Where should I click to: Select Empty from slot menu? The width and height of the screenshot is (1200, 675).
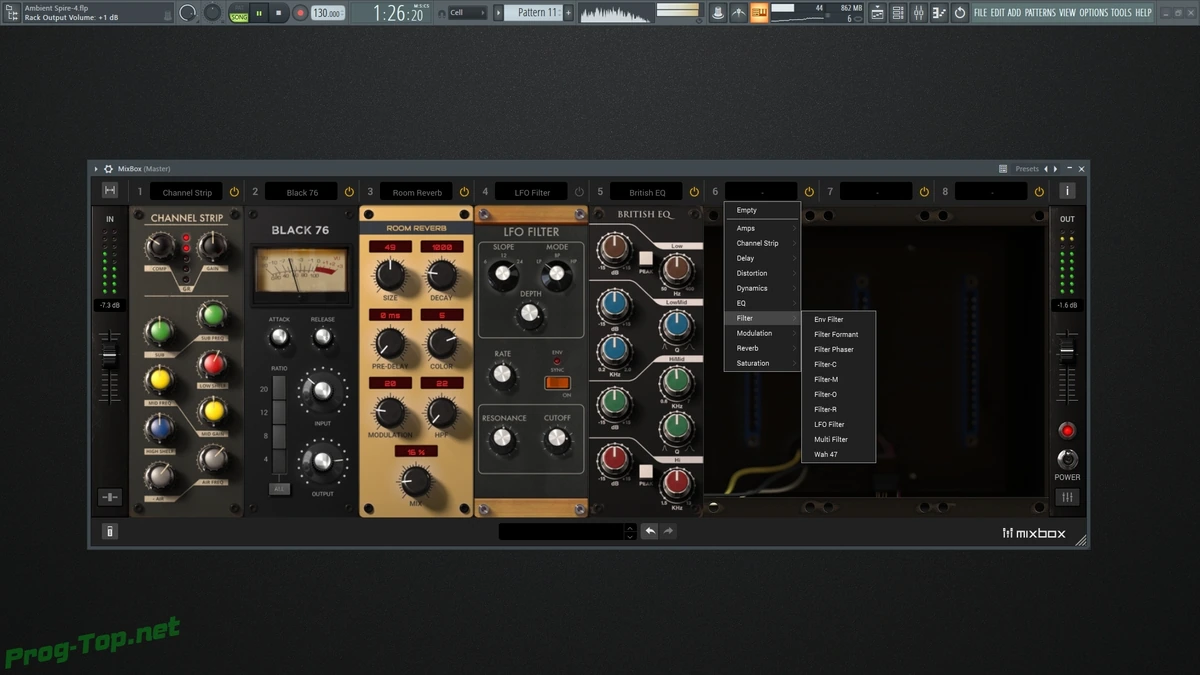click(762, 210)
